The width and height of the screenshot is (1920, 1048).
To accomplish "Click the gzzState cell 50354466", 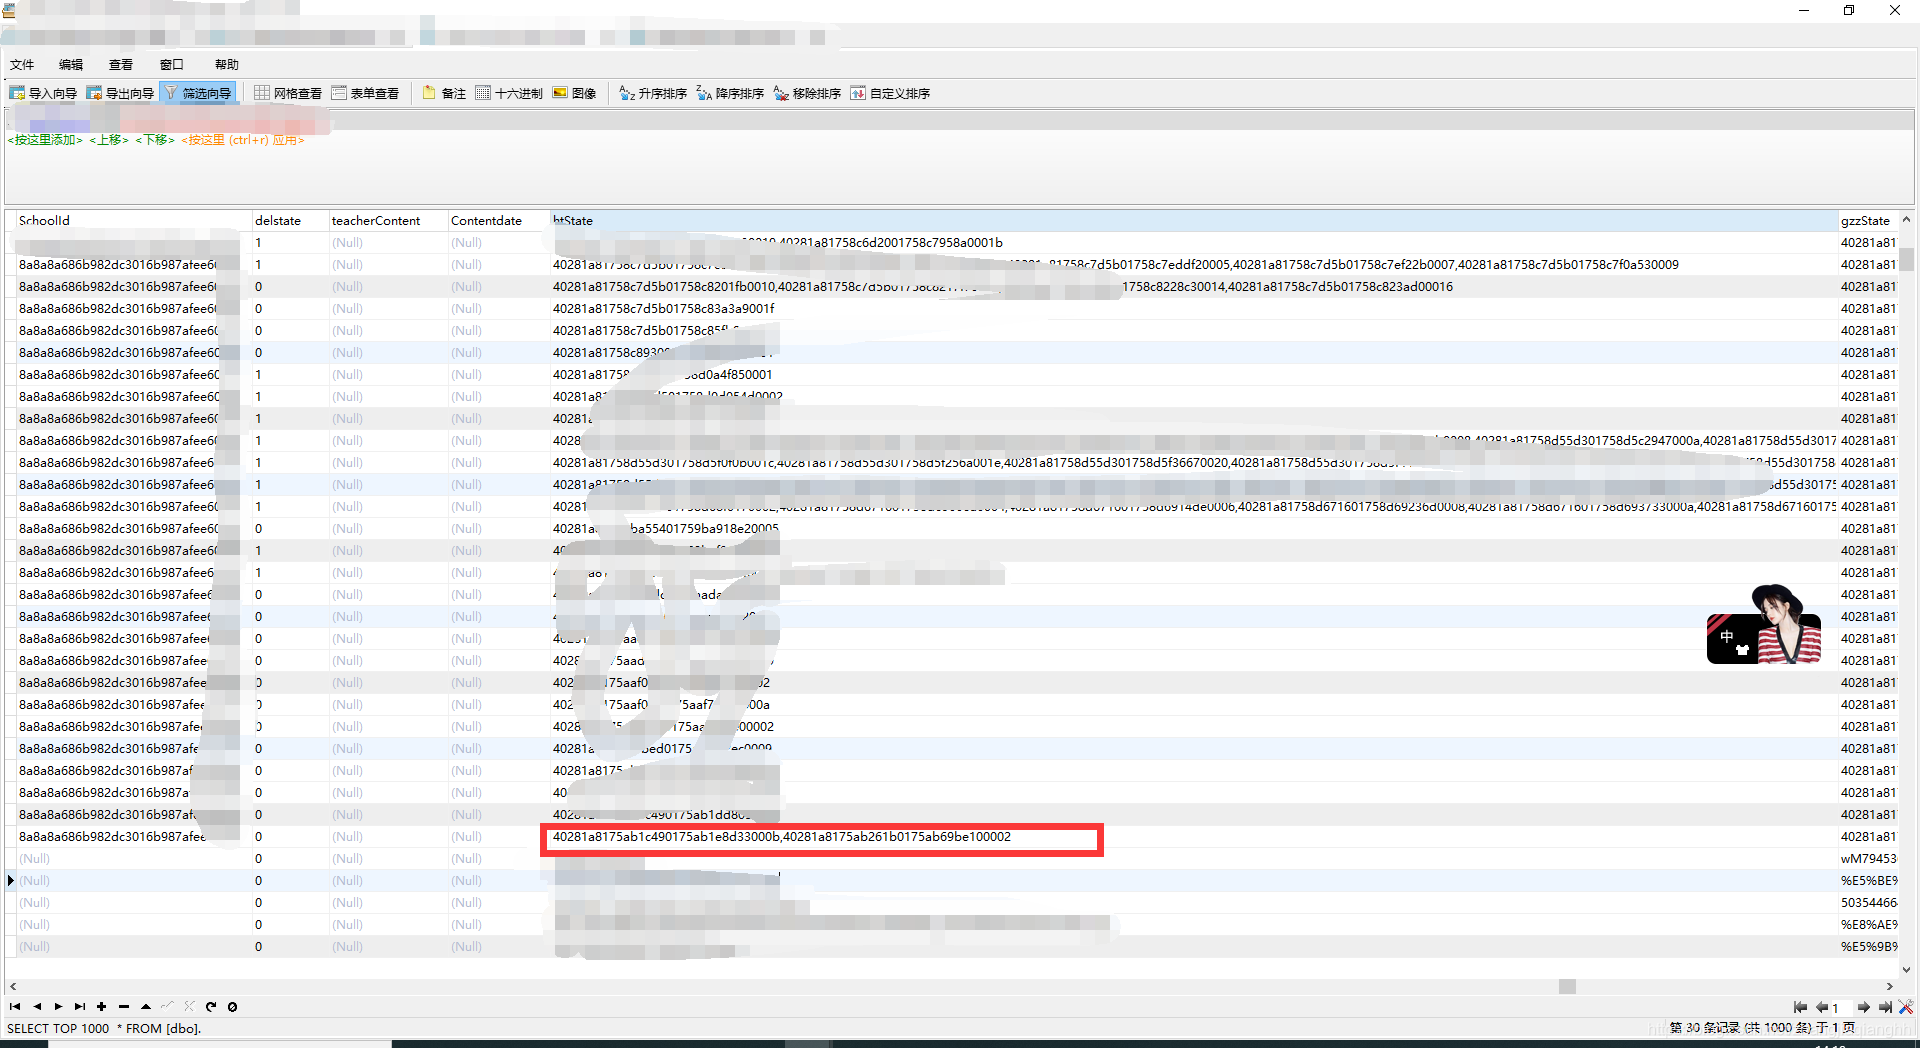I will (1868, 903).
